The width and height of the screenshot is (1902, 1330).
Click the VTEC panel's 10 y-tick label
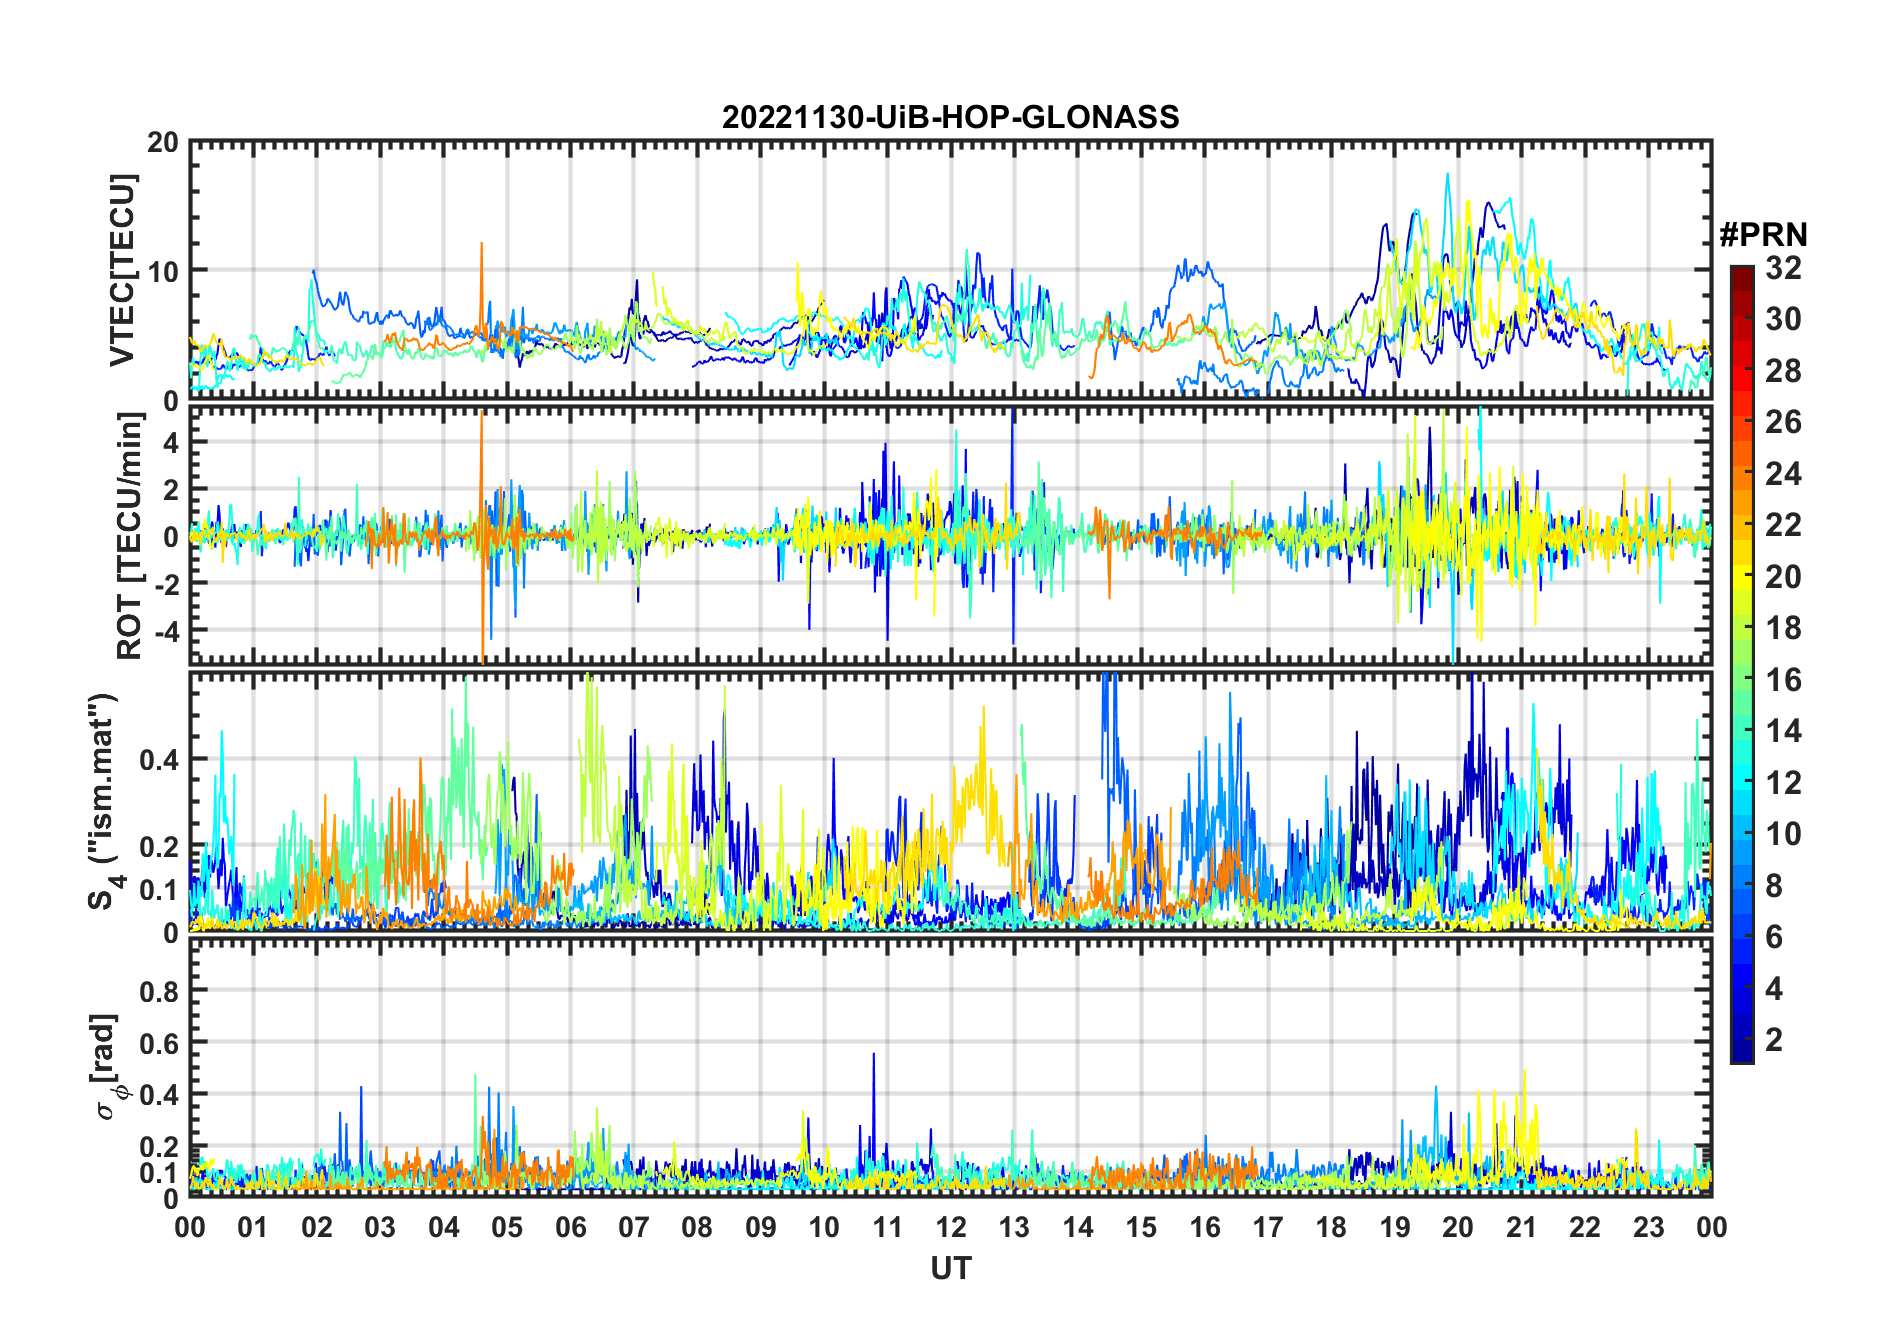tap(163, 270)
